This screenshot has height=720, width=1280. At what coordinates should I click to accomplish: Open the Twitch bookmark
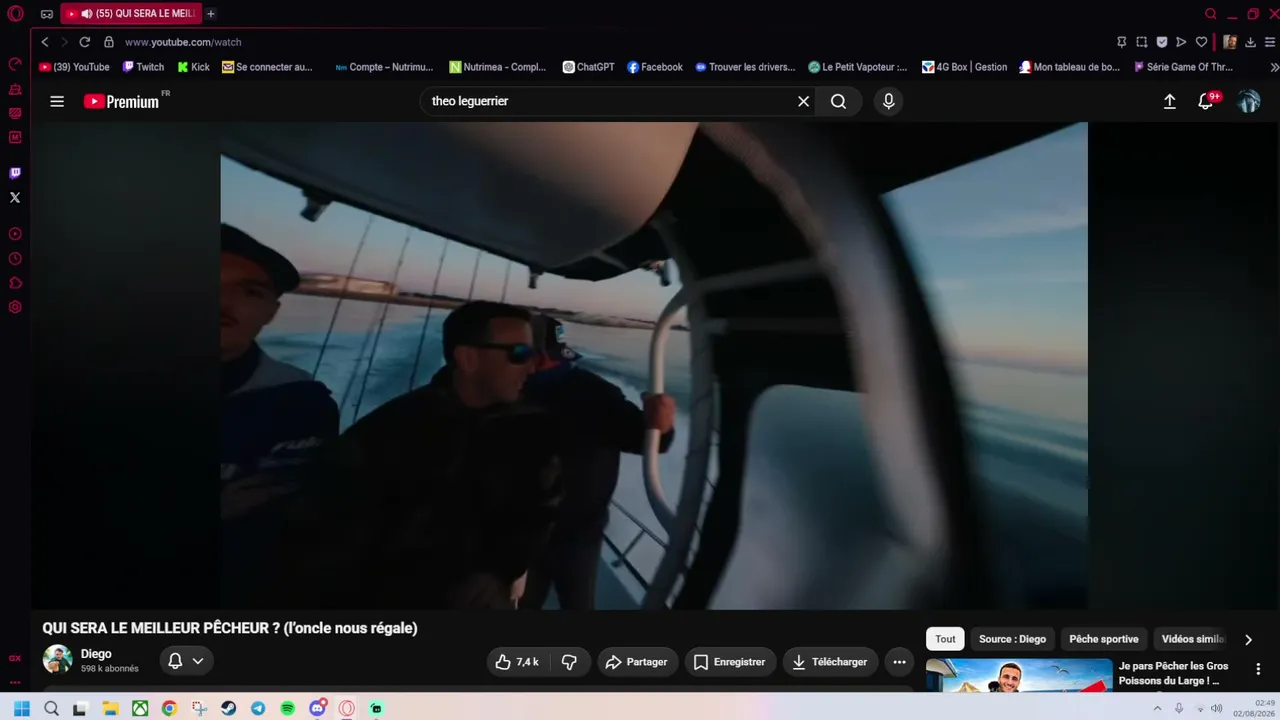pos(143,67)
